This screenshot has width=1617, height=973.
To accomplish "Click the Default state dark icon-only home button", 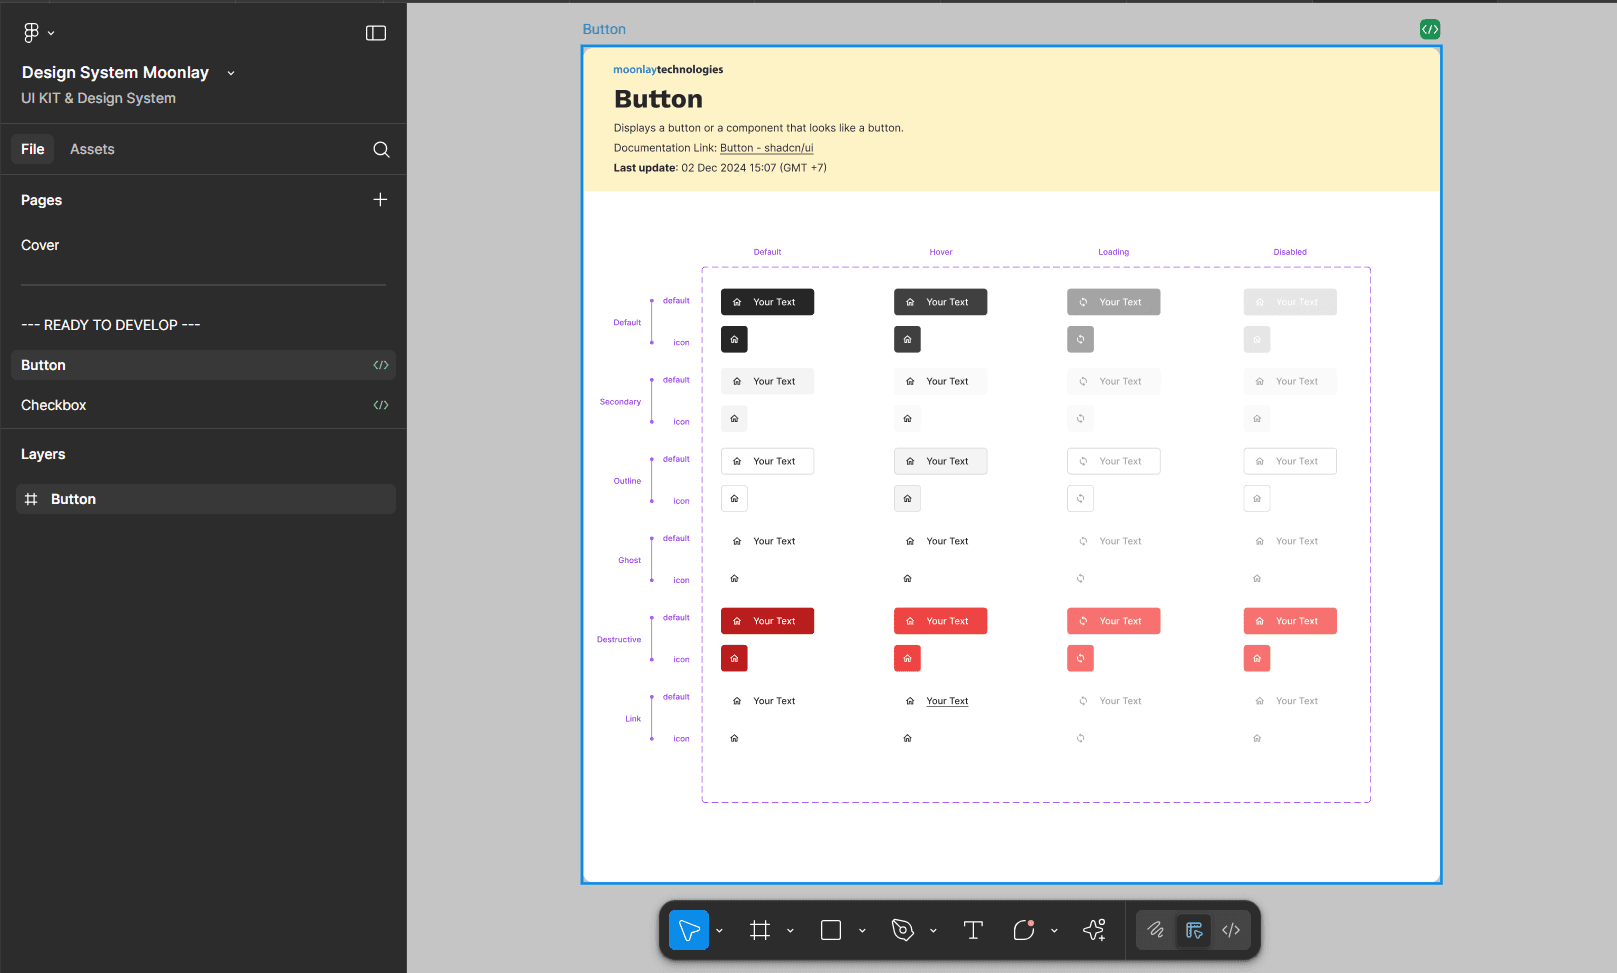I will 734,339.
